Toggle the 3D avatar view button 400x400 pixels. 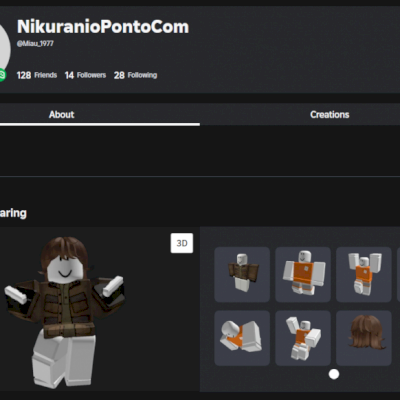point(182,243)
